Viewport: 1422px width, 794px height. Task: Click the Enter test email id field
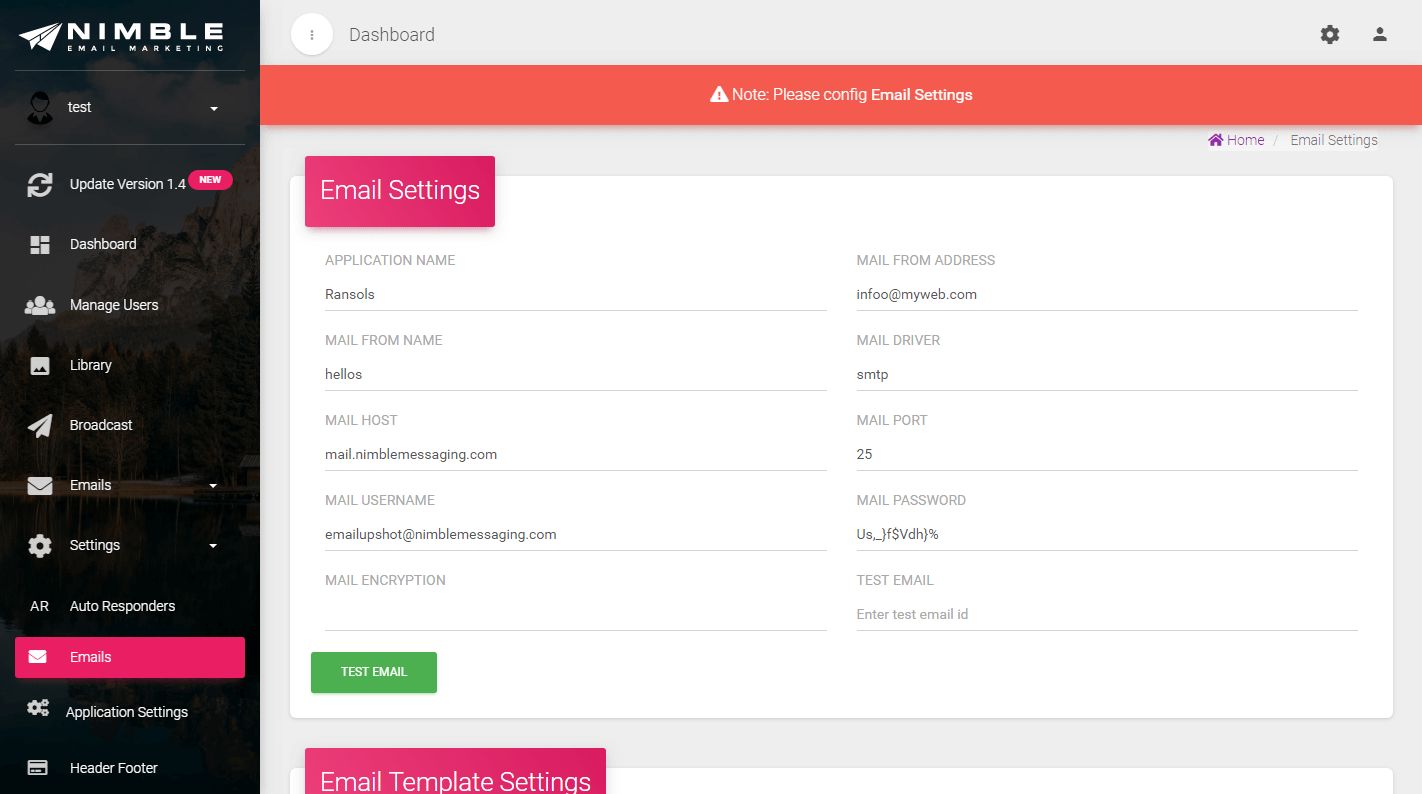1107,615
